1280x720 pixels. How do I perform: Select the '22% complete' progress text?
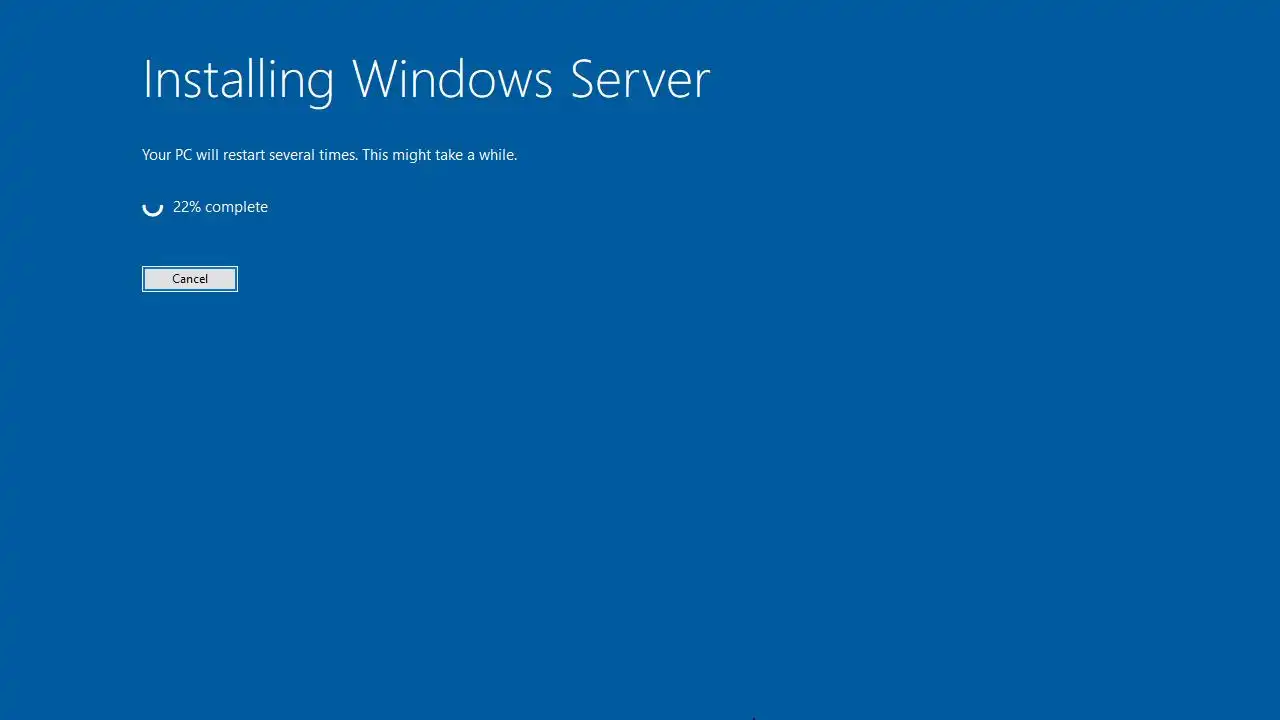click(x=220, y=207)
